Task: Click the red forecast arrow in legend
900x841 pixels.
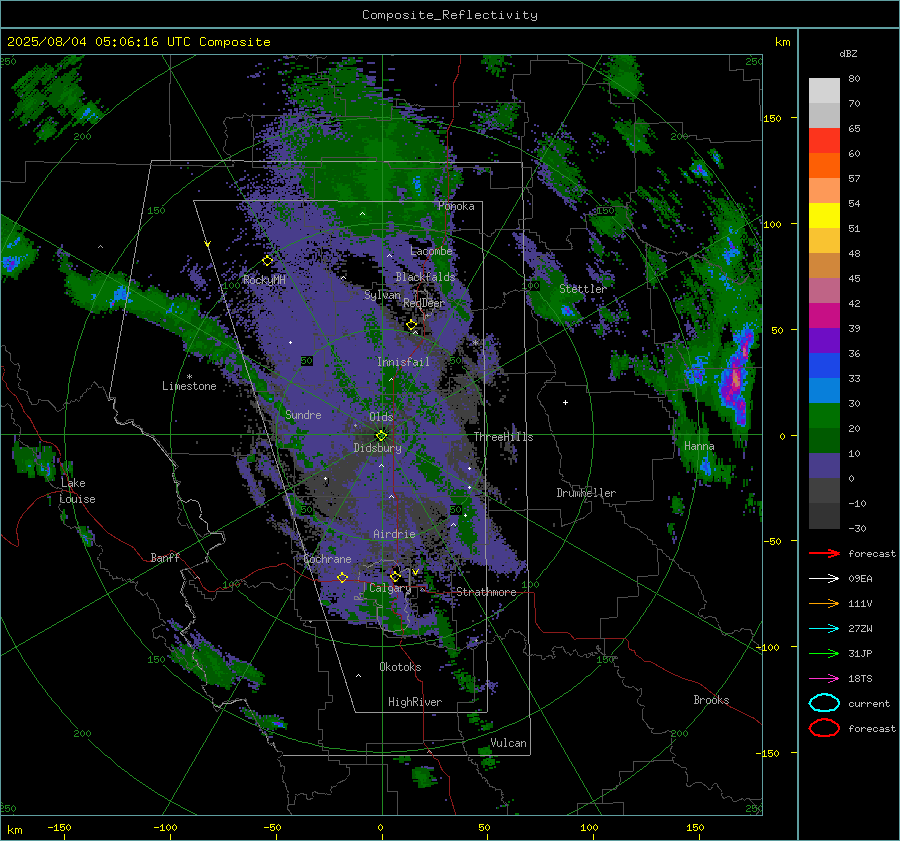Action: pyautogui.click(x=825, y=553)
